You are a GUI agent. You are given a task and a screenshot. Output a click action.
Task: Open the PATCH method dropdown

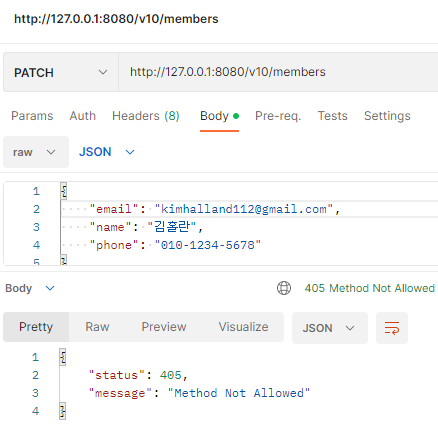click(61, 72)
